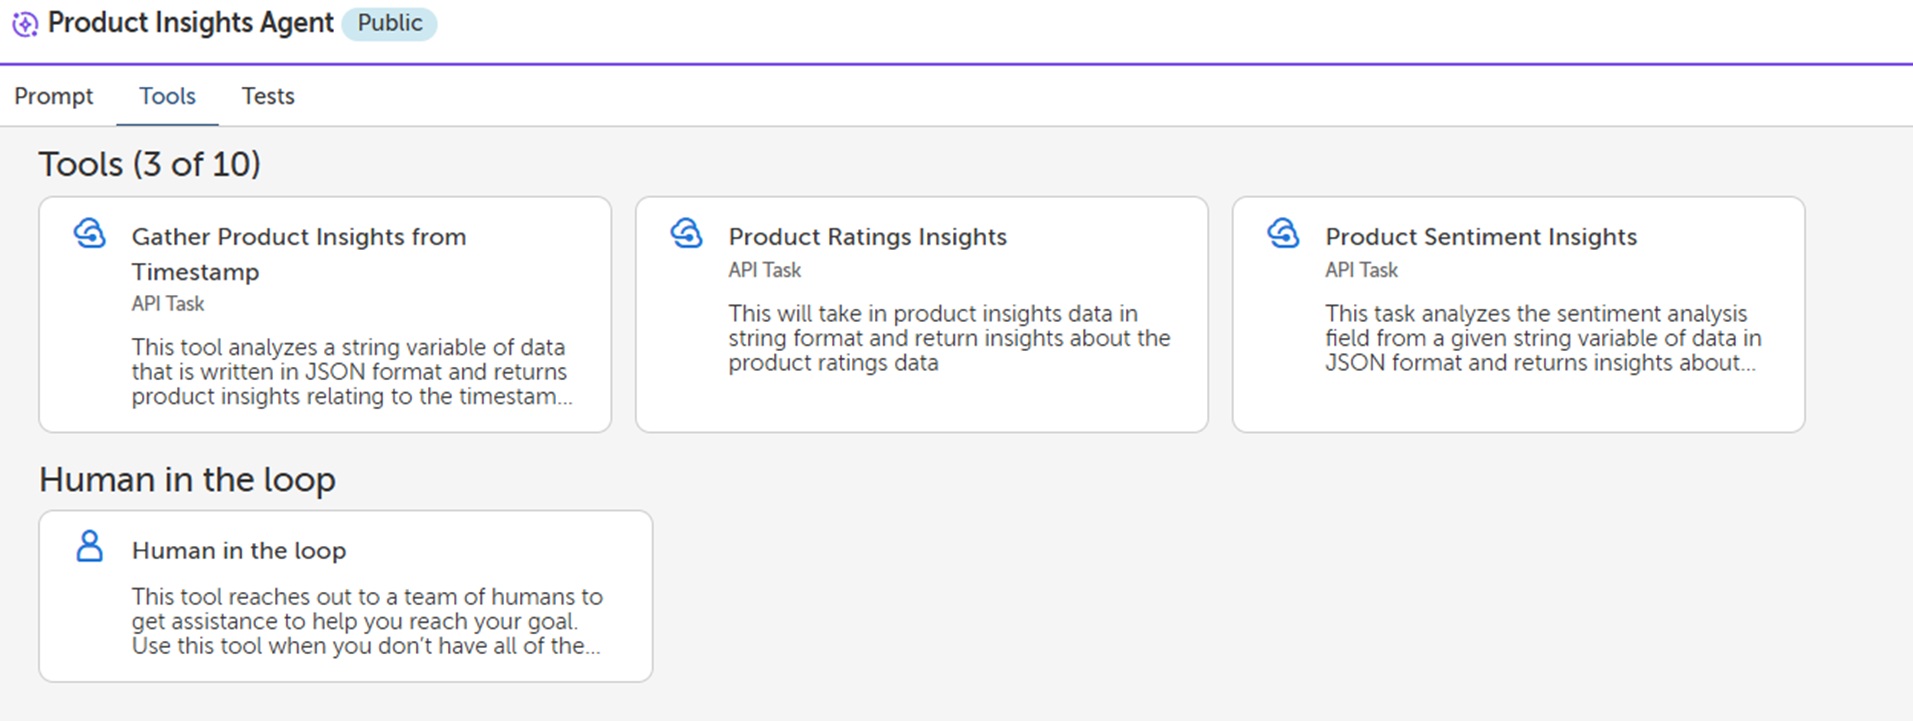Select the Tools tab
Viewport: 1913px width, 721px height.
coord(167,96)
